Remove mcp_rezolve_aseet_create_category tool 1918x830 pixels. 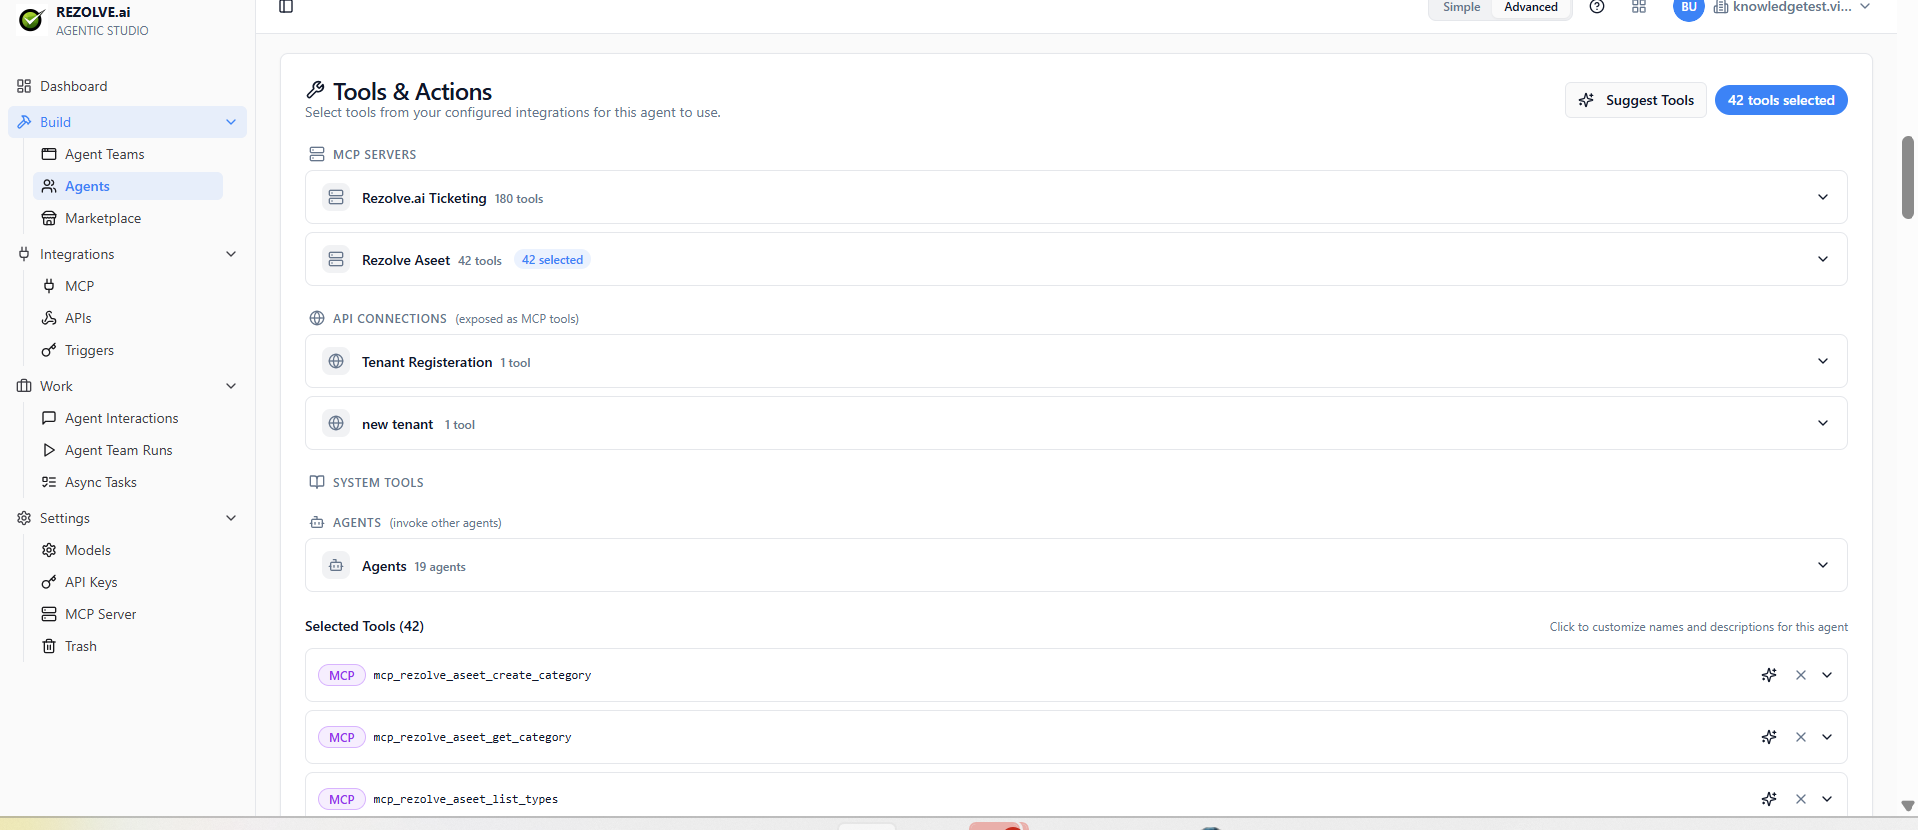(x=1801, y=675)
